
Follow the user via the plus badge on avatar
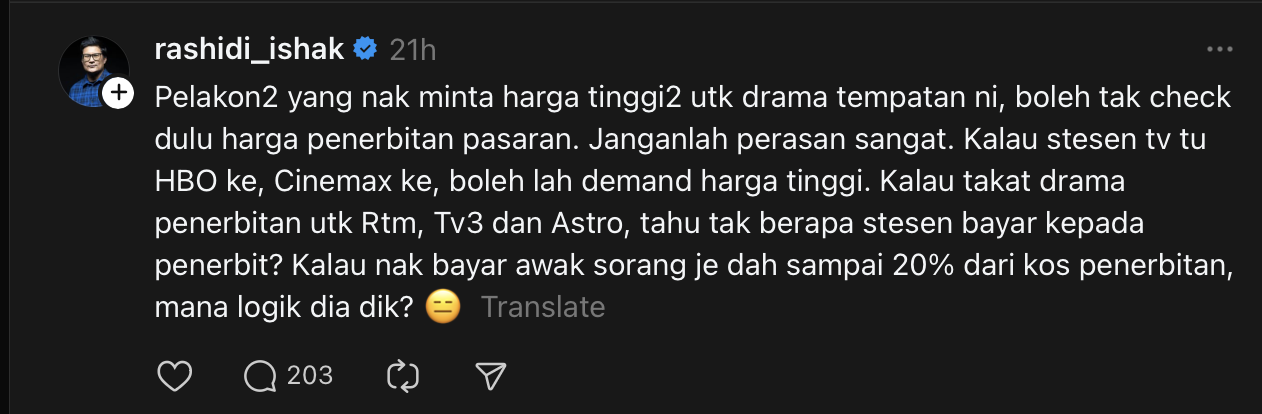click(118, 93)
